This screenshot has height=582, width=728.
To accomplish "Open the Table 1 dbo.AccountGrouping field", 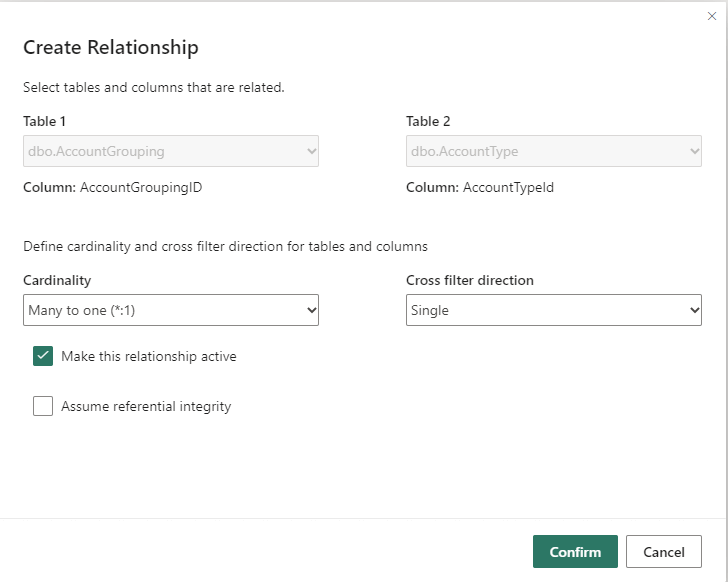I will point(160,152).
